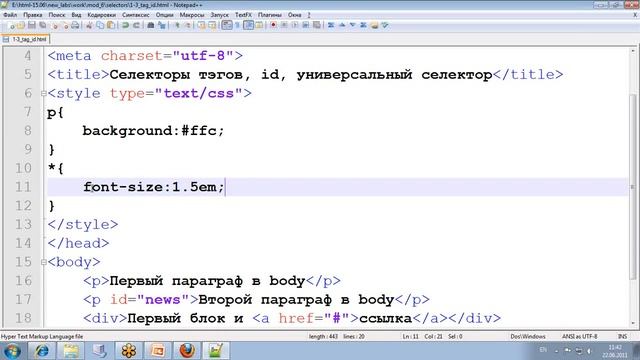
Task: Place the cursor on 'background:#ffc;'
Action: 153,131
